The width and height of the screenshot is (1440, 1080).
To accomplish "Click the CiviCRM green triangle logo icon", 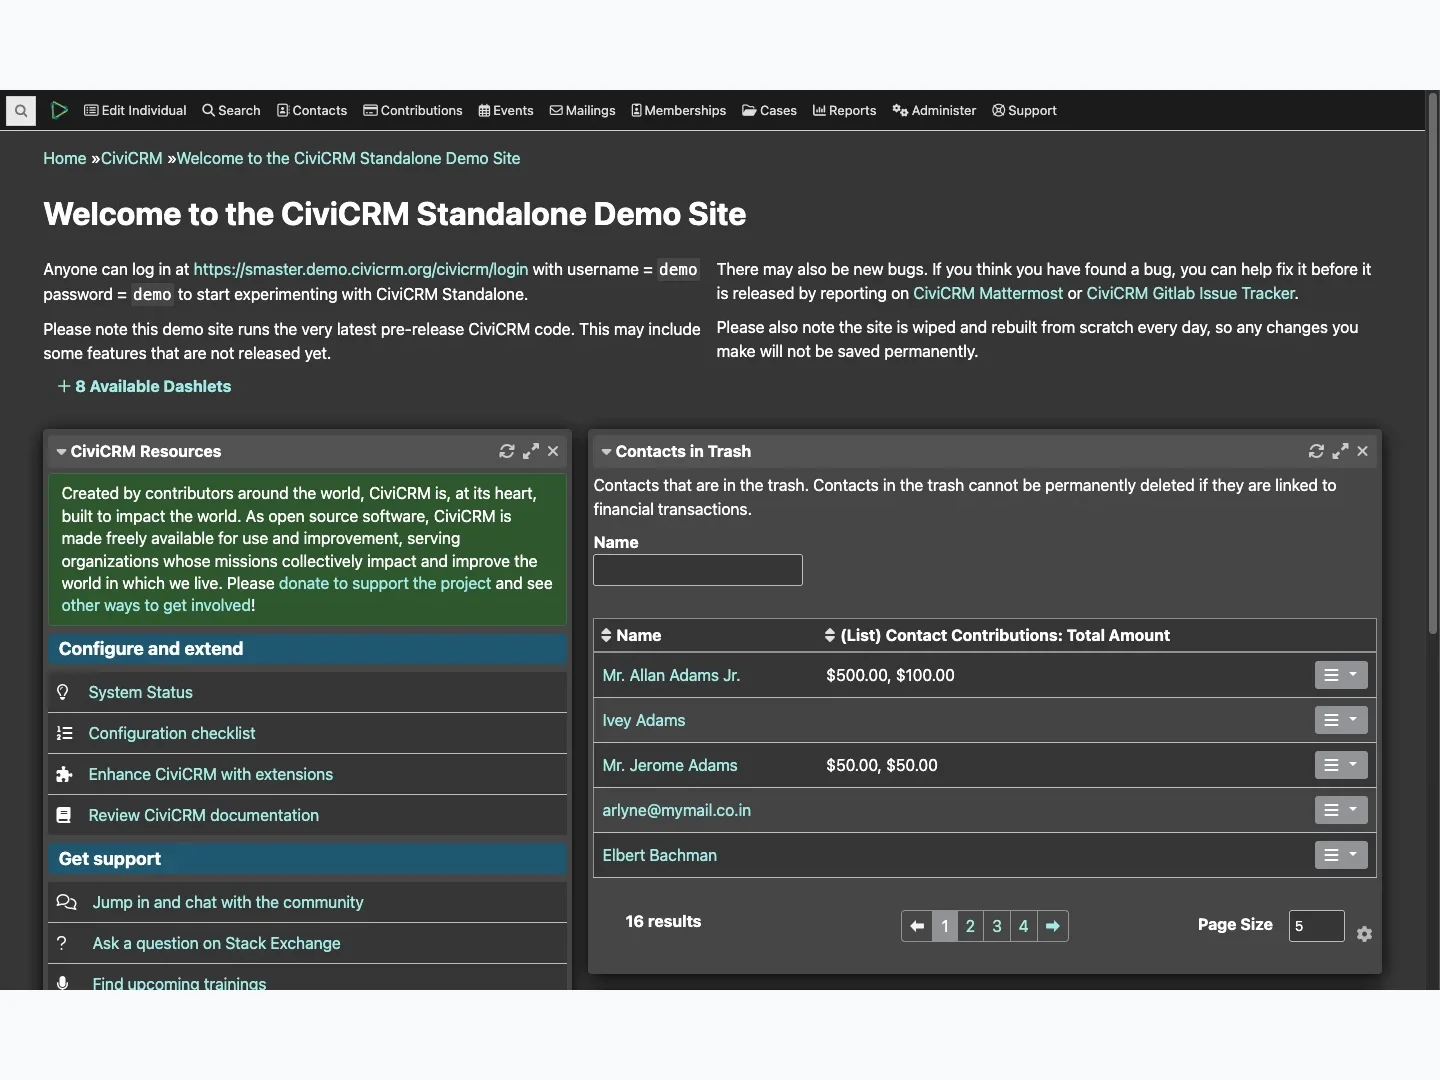I will 60,110.
